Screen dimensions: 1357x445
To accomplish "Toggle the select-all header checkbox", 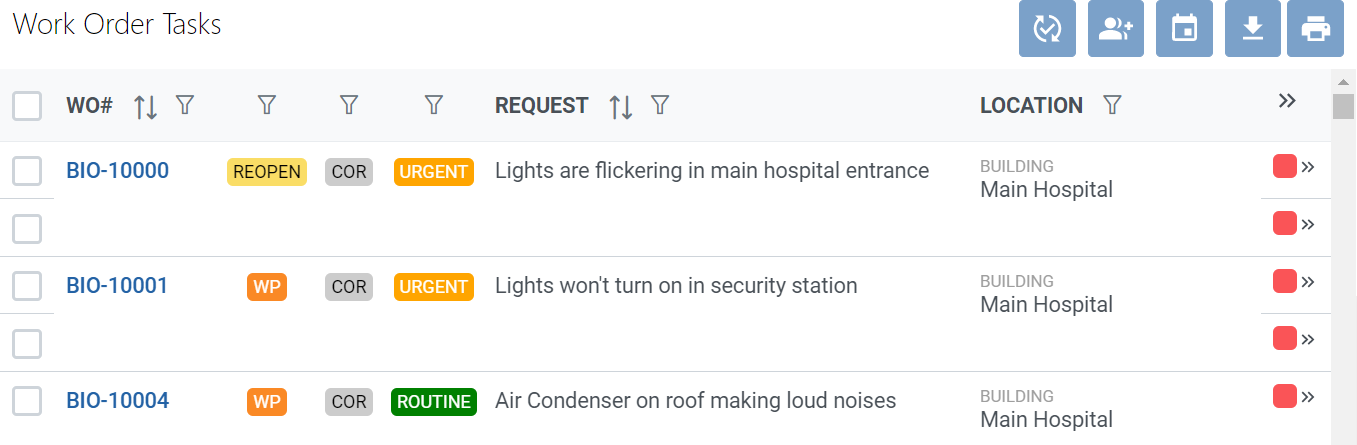I will (x=27, y=106).
